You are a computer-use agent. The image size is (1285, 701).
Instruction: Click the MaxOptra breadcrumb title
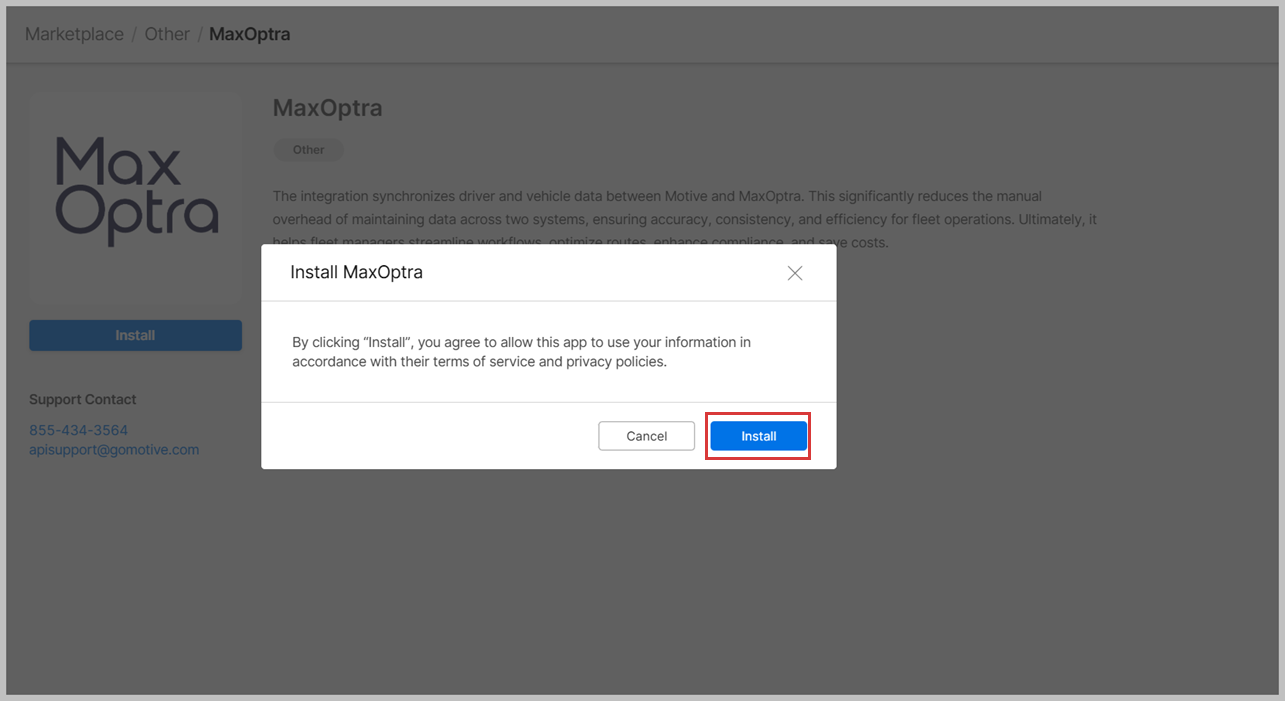[250, 34]
